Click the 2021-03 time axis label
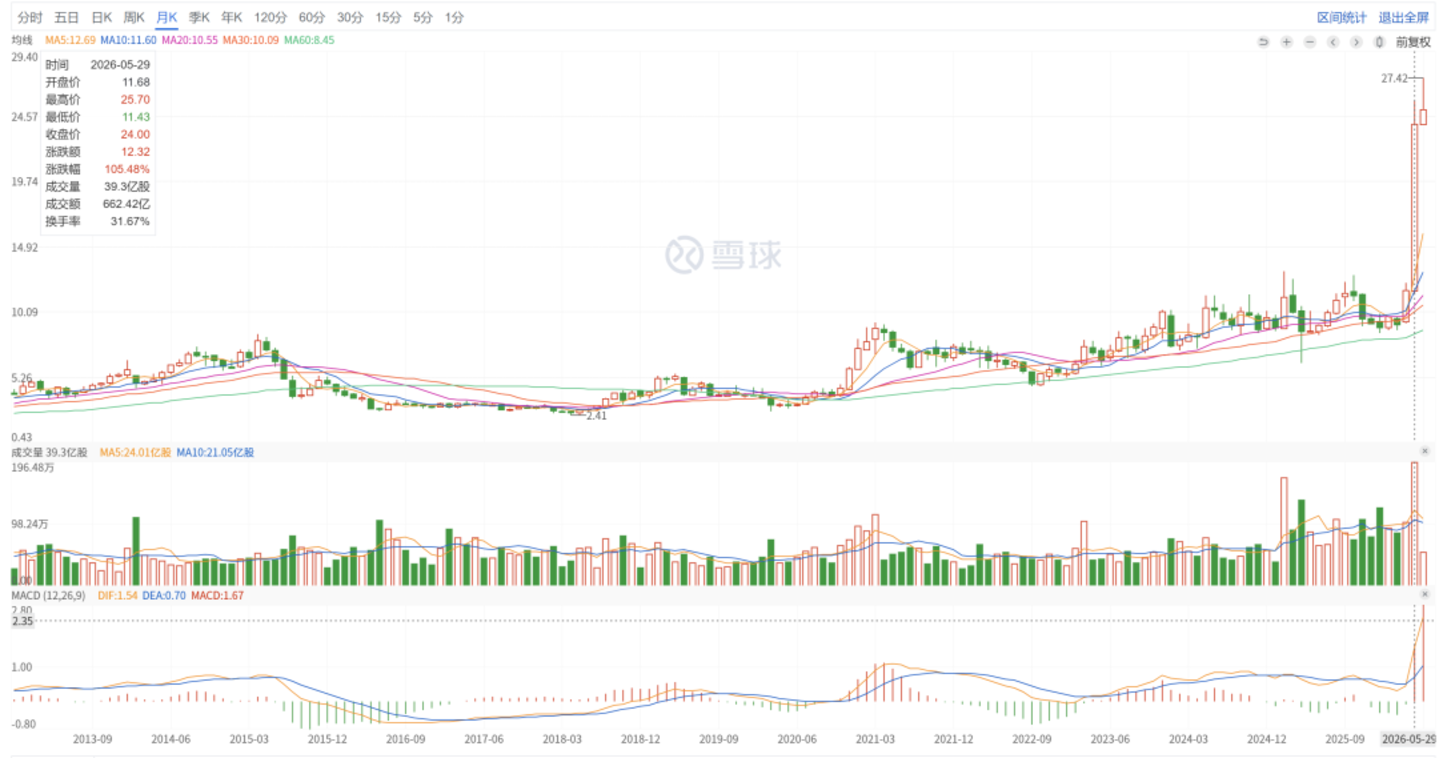The width and height of the screenshot is (1439, 758). pyautogui.click(x=876, y=739)
